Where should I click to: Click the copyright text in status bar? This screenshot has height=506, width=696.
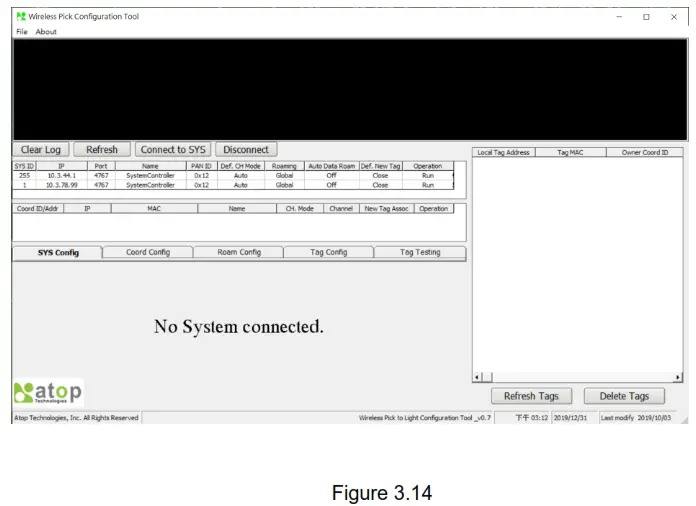tap(76, 418)
